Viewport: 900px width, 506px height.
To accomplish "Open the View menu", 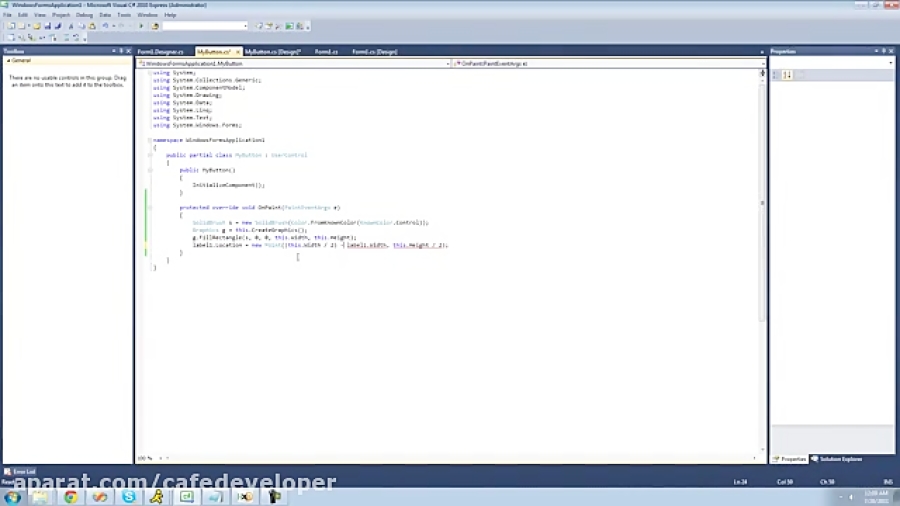I will click(40, 15).
